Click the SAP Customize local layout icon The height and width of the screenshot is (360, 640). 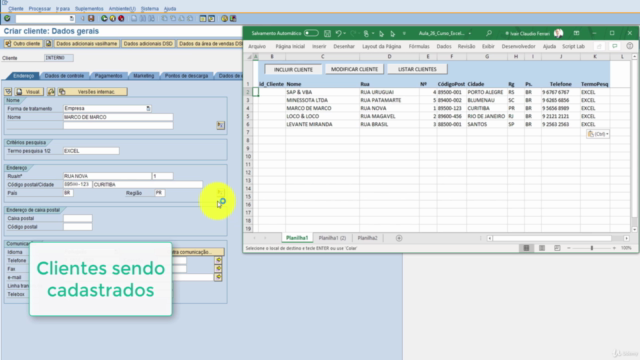(233, 18)
